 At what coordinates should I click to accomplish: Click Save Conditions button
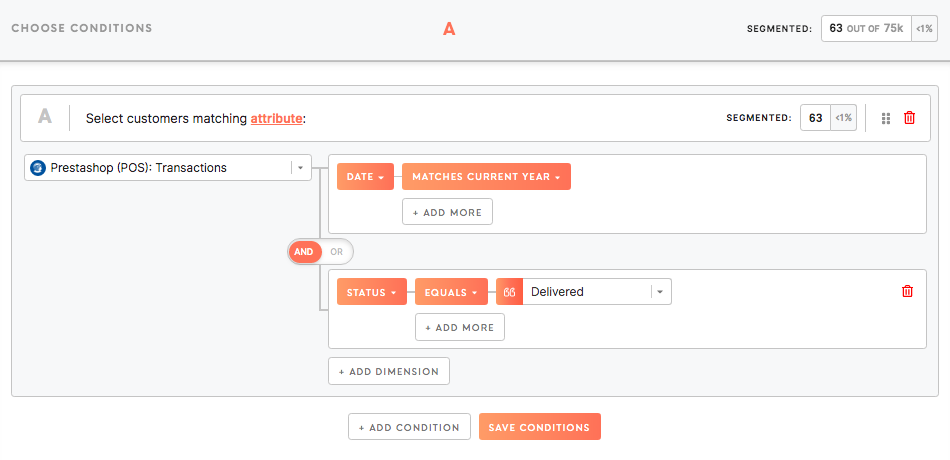click(539, 427)
